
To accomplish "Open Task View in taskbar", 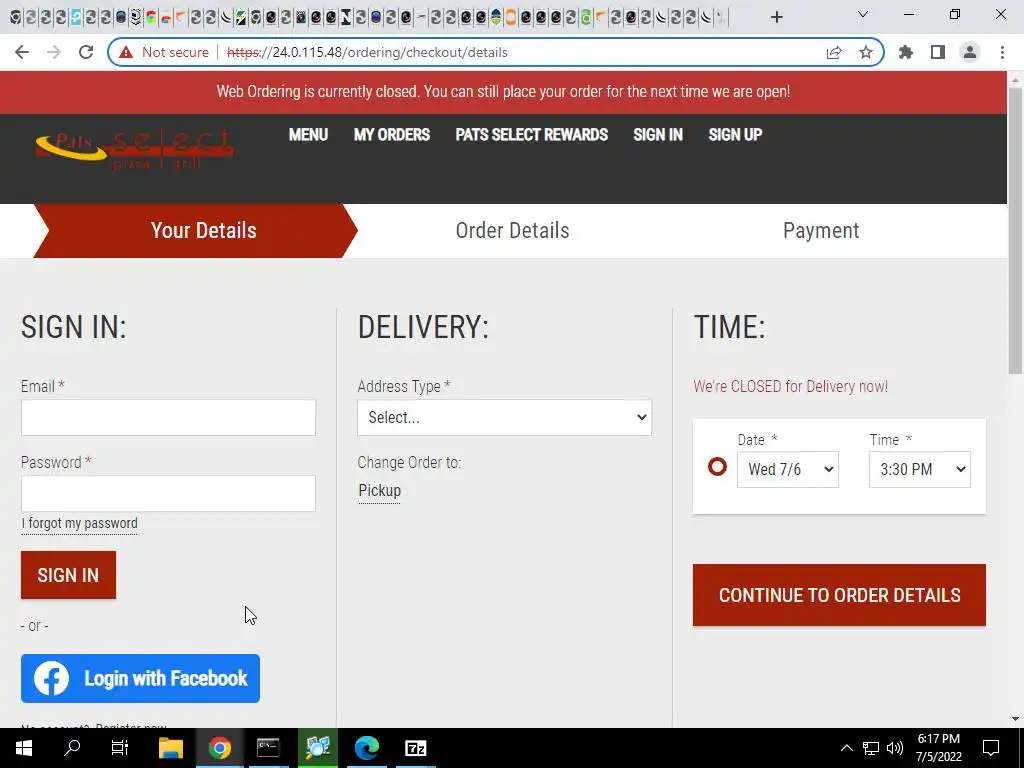I will [120, 748].
